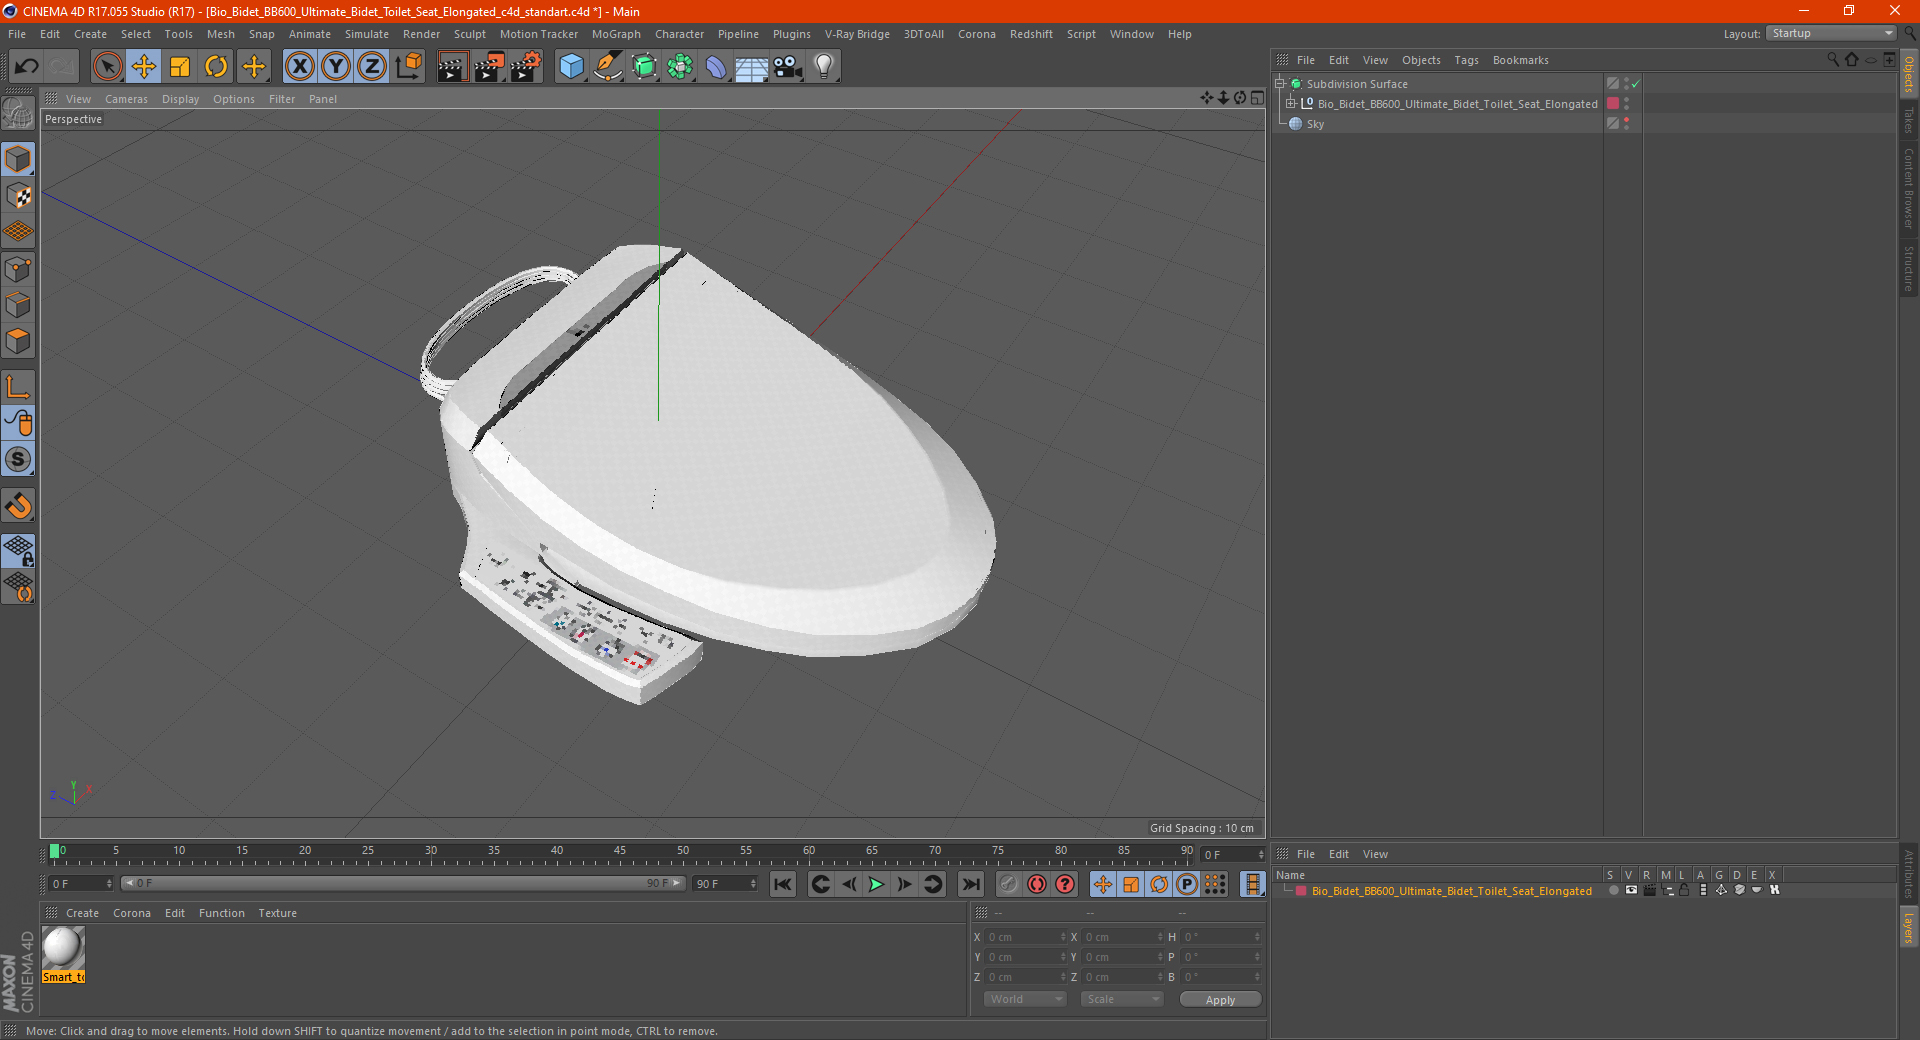This screenshot has width=1920, height=1040.
Task: Play the animation forward
Action: (877, 884)
